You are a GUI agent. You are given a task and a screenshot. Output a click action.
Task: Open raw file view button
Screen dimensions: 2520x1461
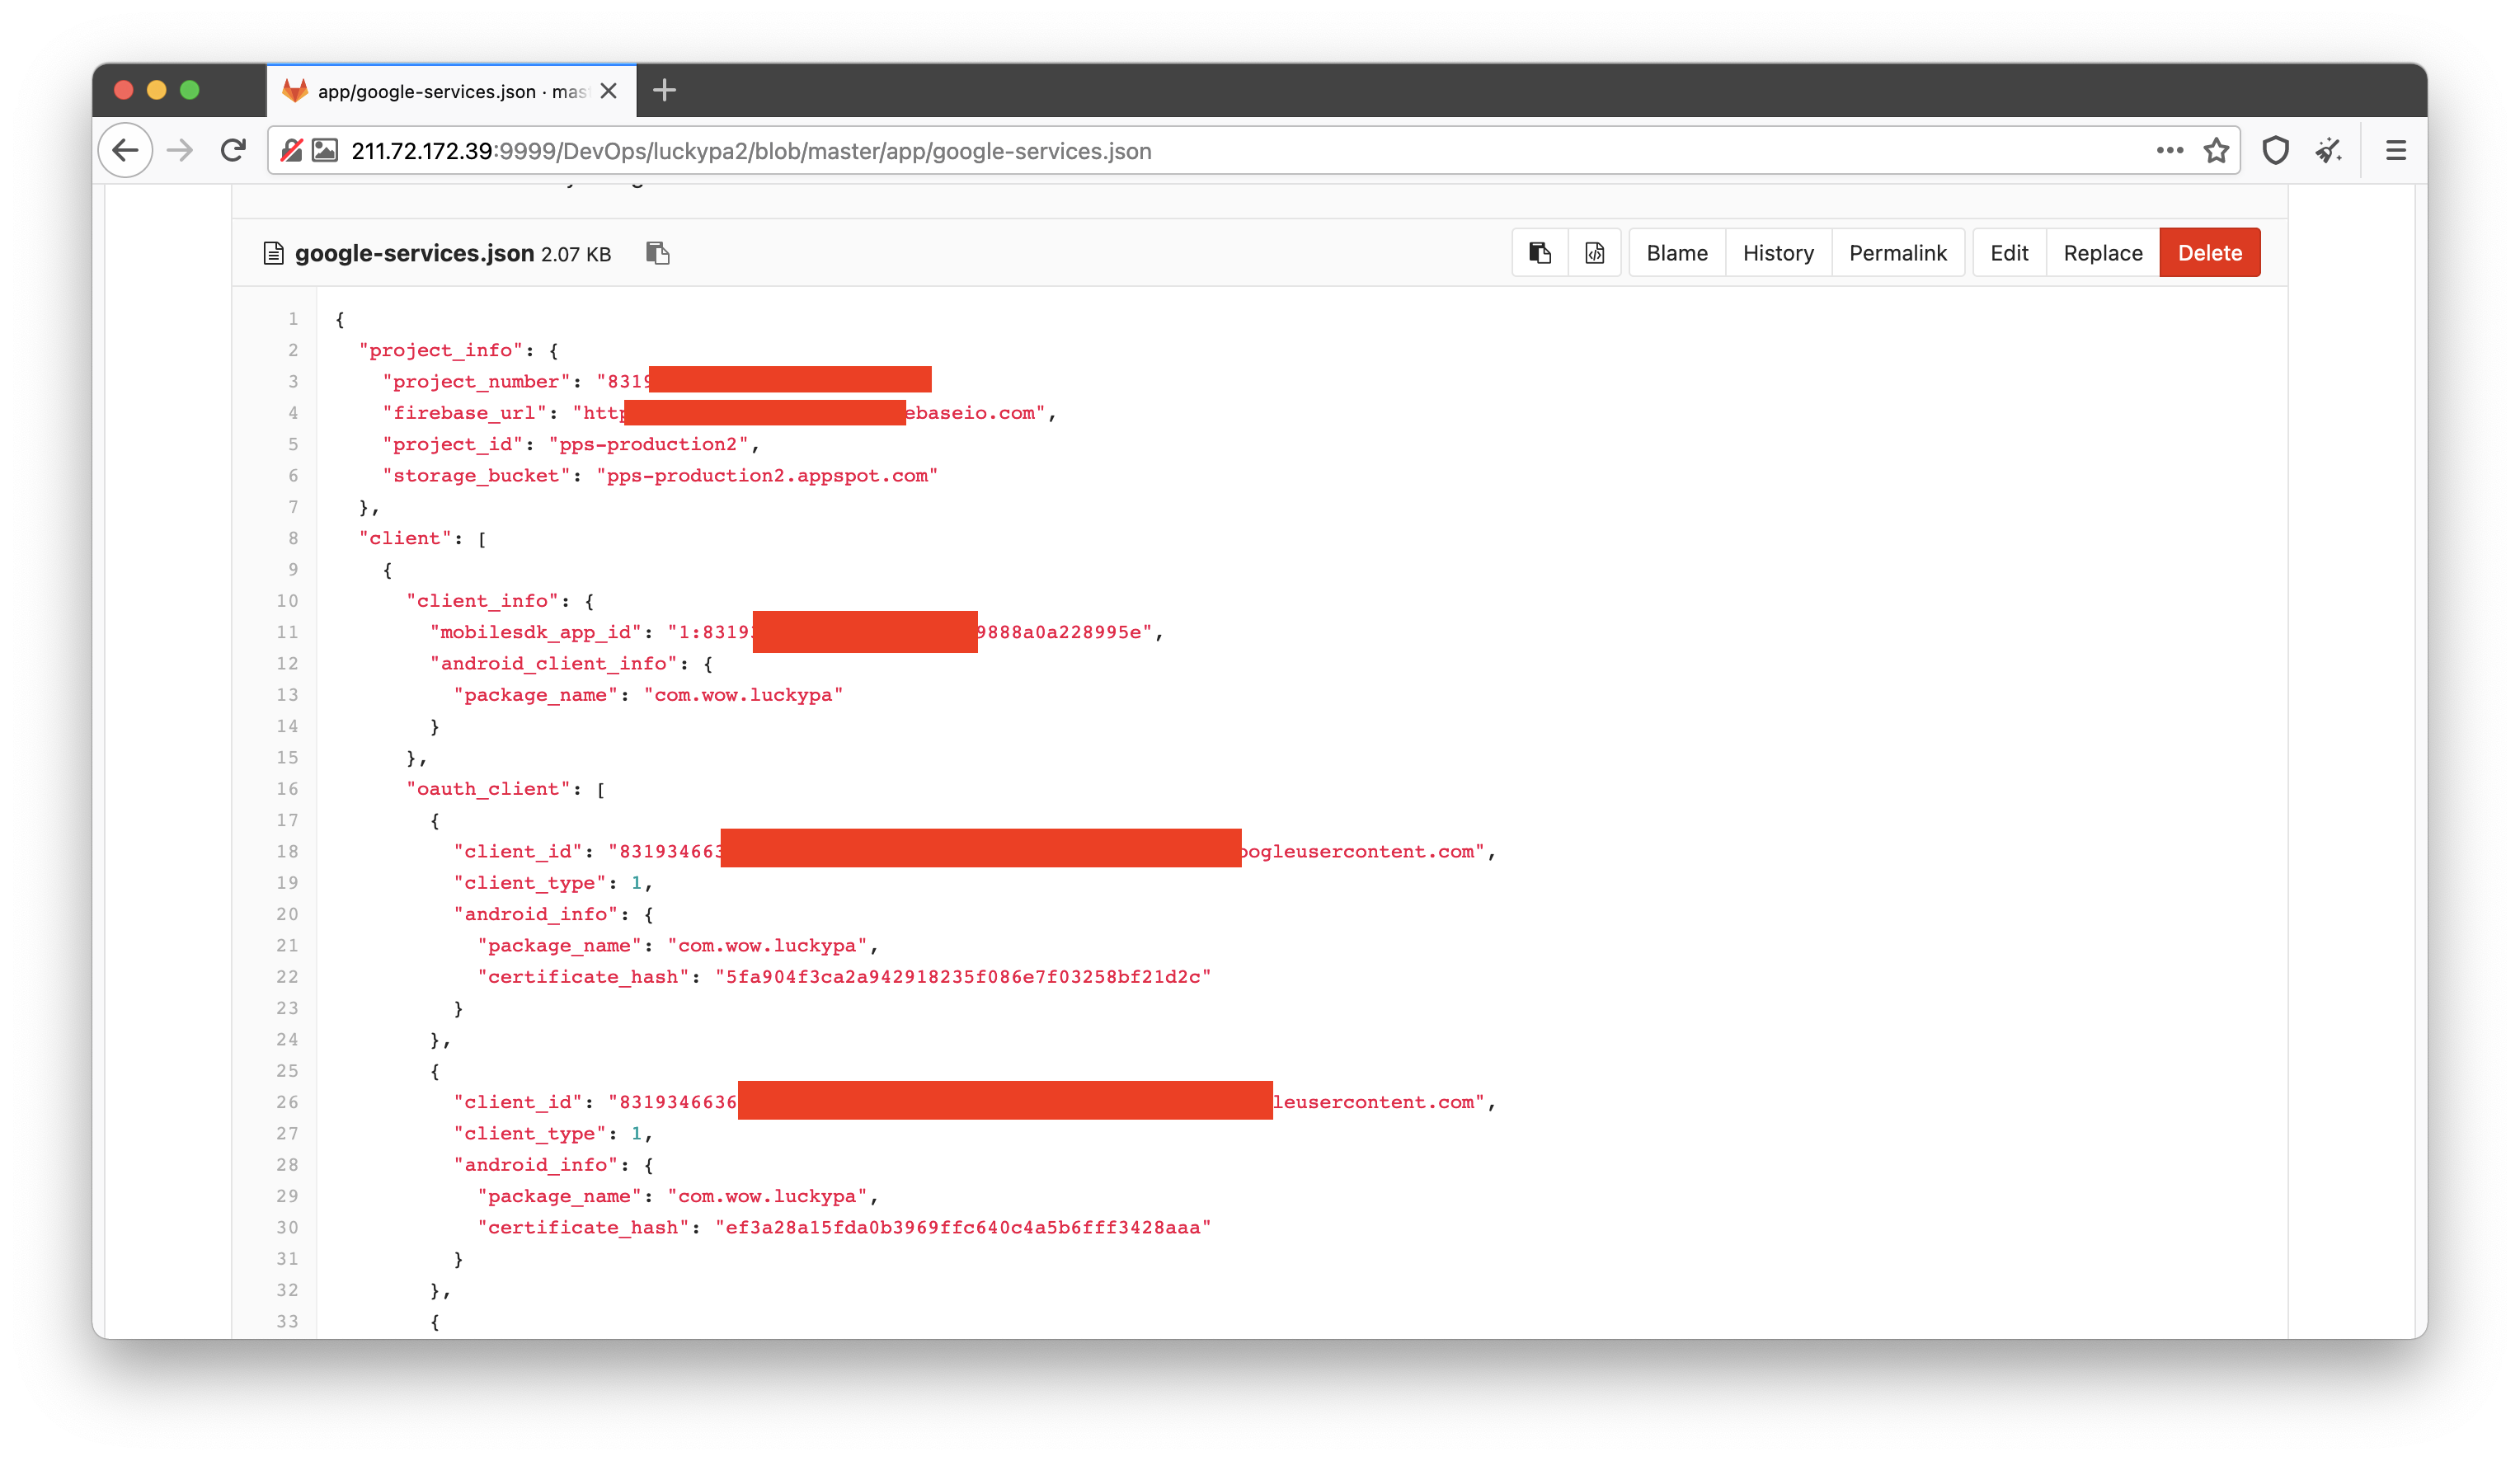pyautogui.click(x=1595, y=253)
